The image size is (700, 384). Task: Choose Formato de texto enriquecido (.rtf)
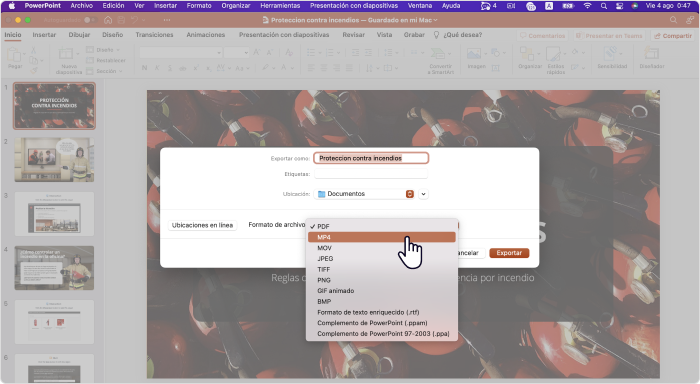point(382,312)
